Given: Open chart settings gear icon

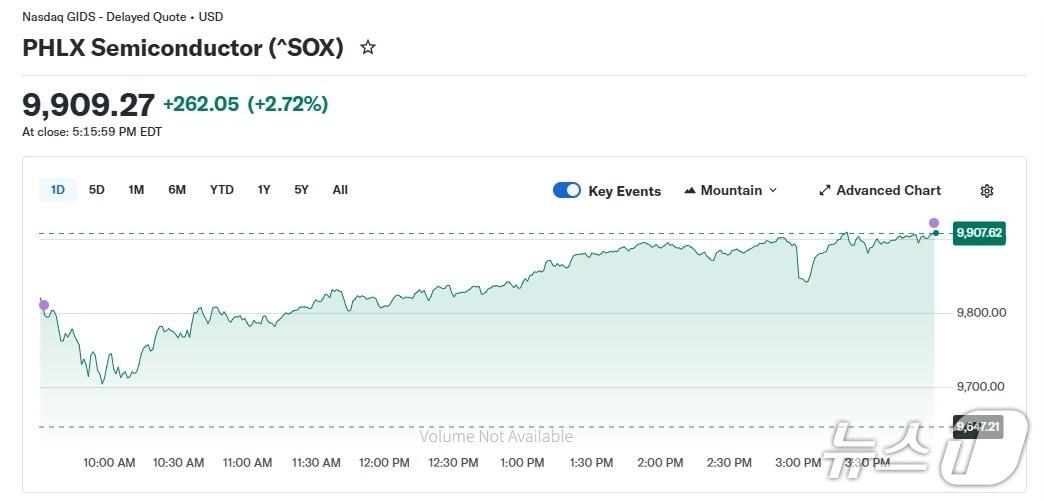Looking at the screenshot, I should [987, 191].
